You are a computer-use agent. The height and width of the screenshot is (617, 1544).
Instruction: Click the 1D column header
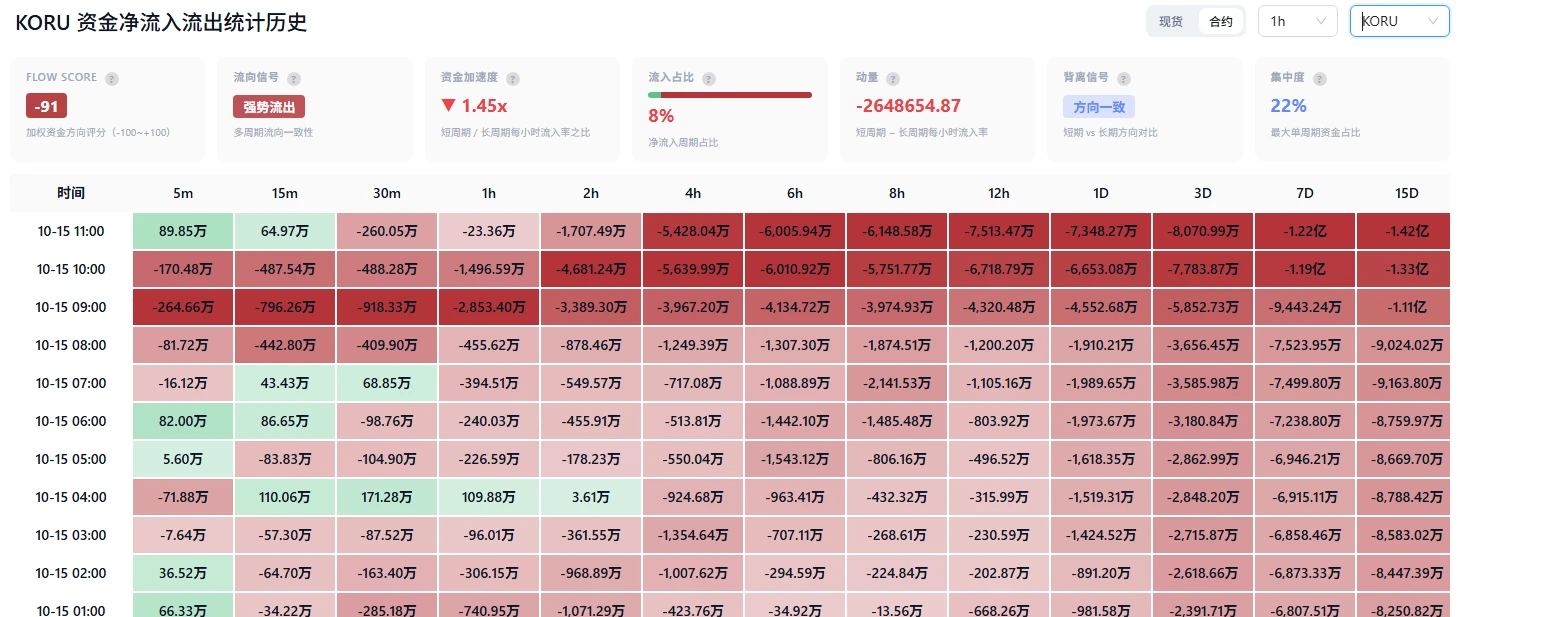tap(1101, 193)
